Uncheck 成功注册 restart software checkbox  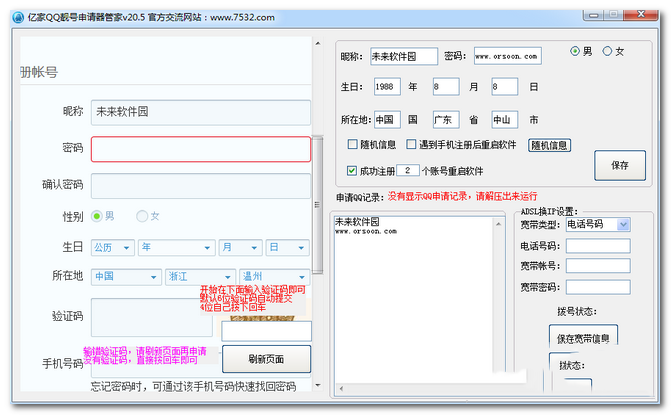(352, 171)
